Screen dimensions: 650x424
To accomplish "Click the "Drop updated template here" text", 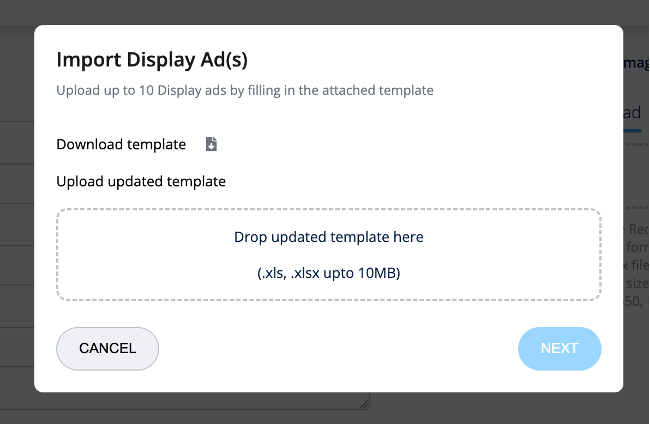I will pos(328,237).
